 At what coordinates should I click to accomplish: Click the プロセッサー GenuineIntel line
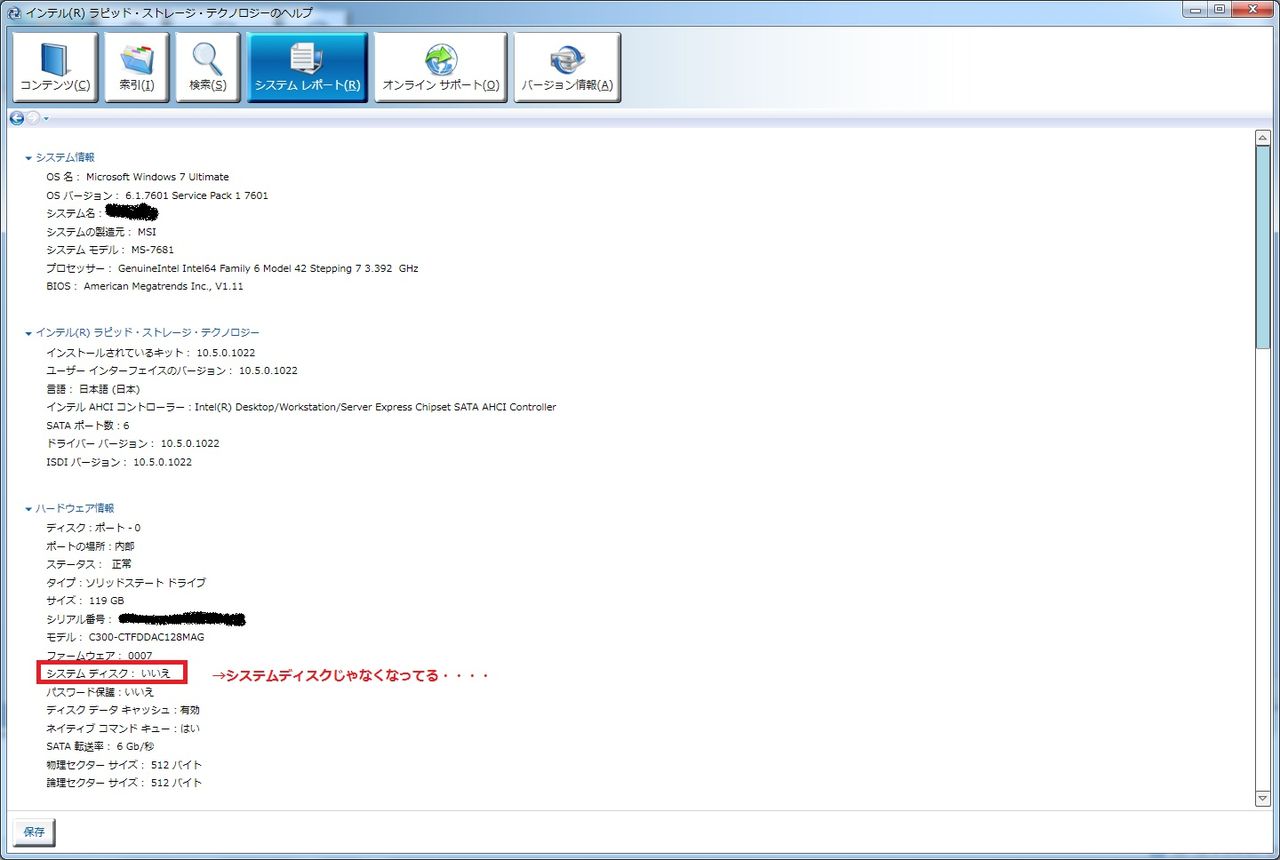click(x=232, y=269)
